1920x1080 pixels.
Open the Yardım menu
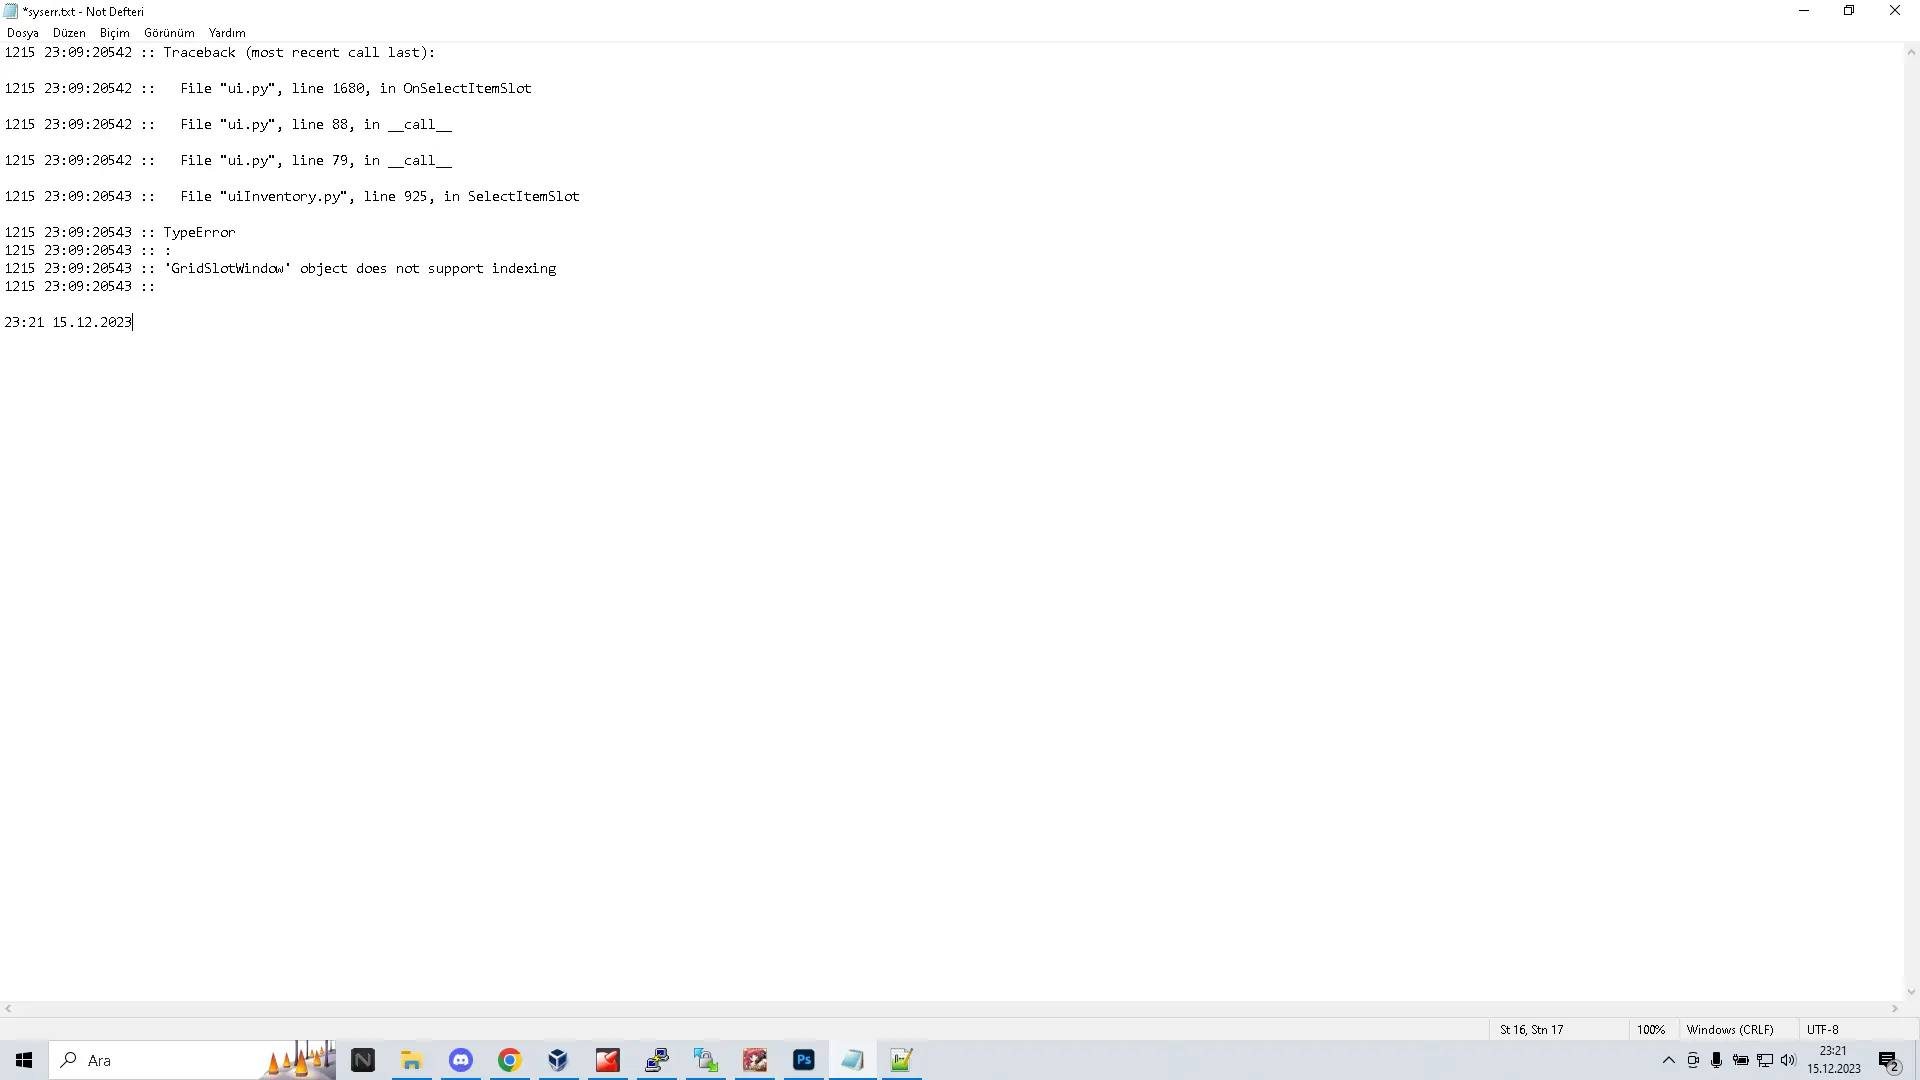coord(227,33)
